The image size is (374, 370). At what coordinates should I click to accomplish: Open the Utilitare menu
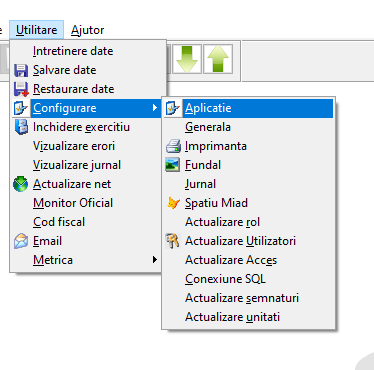tap(36, 30)
